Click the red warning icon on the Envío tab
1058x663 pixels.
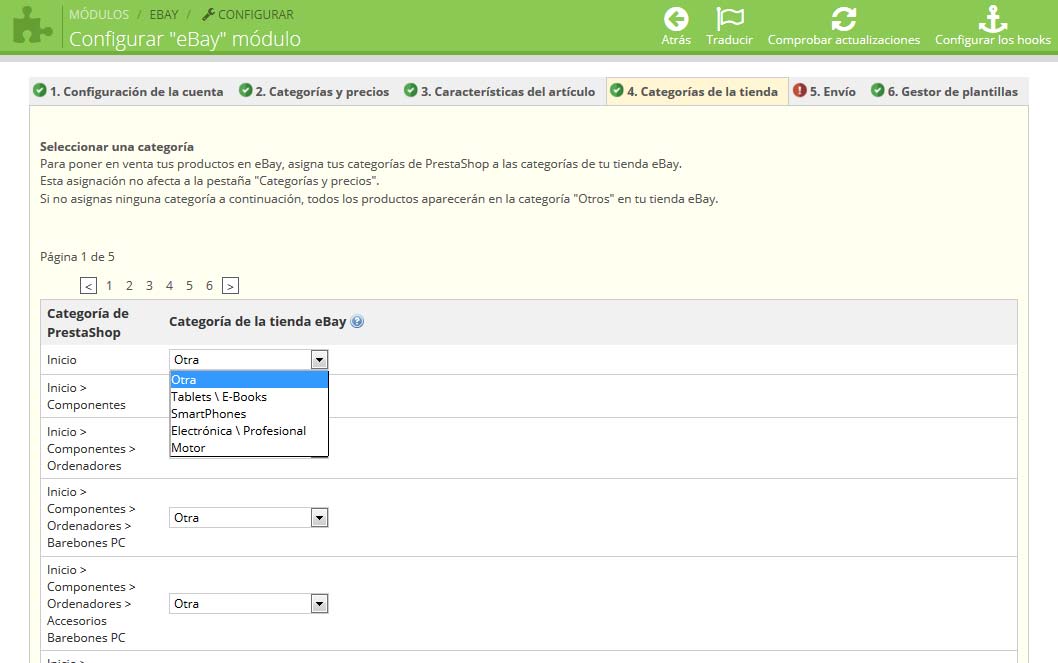[x=800, y=90]
